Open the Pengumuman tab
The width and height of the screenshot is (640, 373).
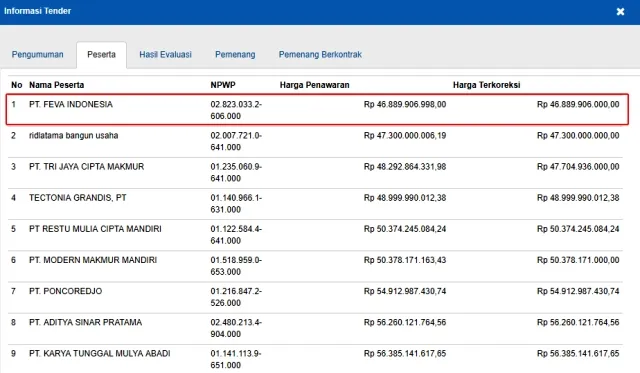pyautogui.click(x=38, y=54)
